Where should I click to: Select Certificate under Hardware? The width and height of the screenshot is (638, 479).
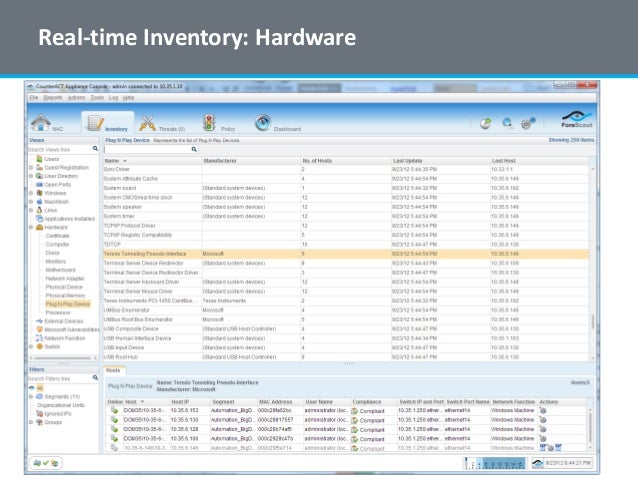57,236
